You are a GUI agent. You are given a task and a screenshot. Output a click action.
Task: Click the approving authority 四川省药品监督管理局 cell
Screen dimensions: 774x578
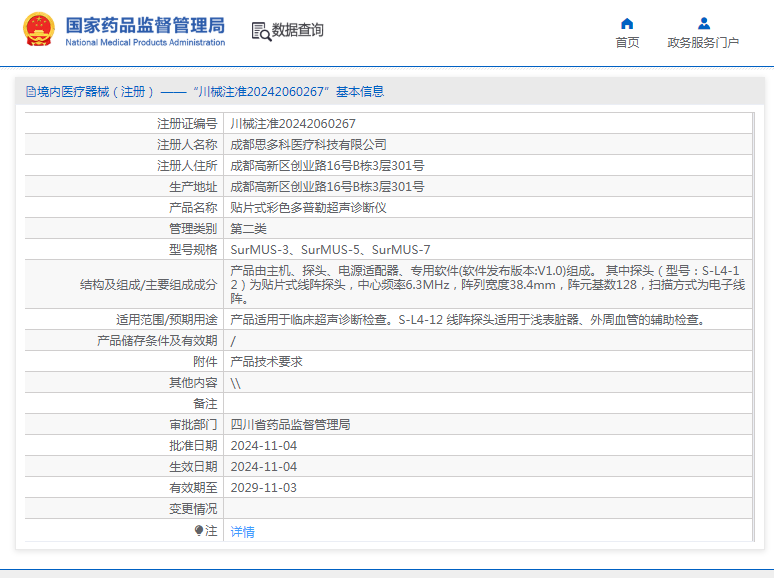[290, 425]
